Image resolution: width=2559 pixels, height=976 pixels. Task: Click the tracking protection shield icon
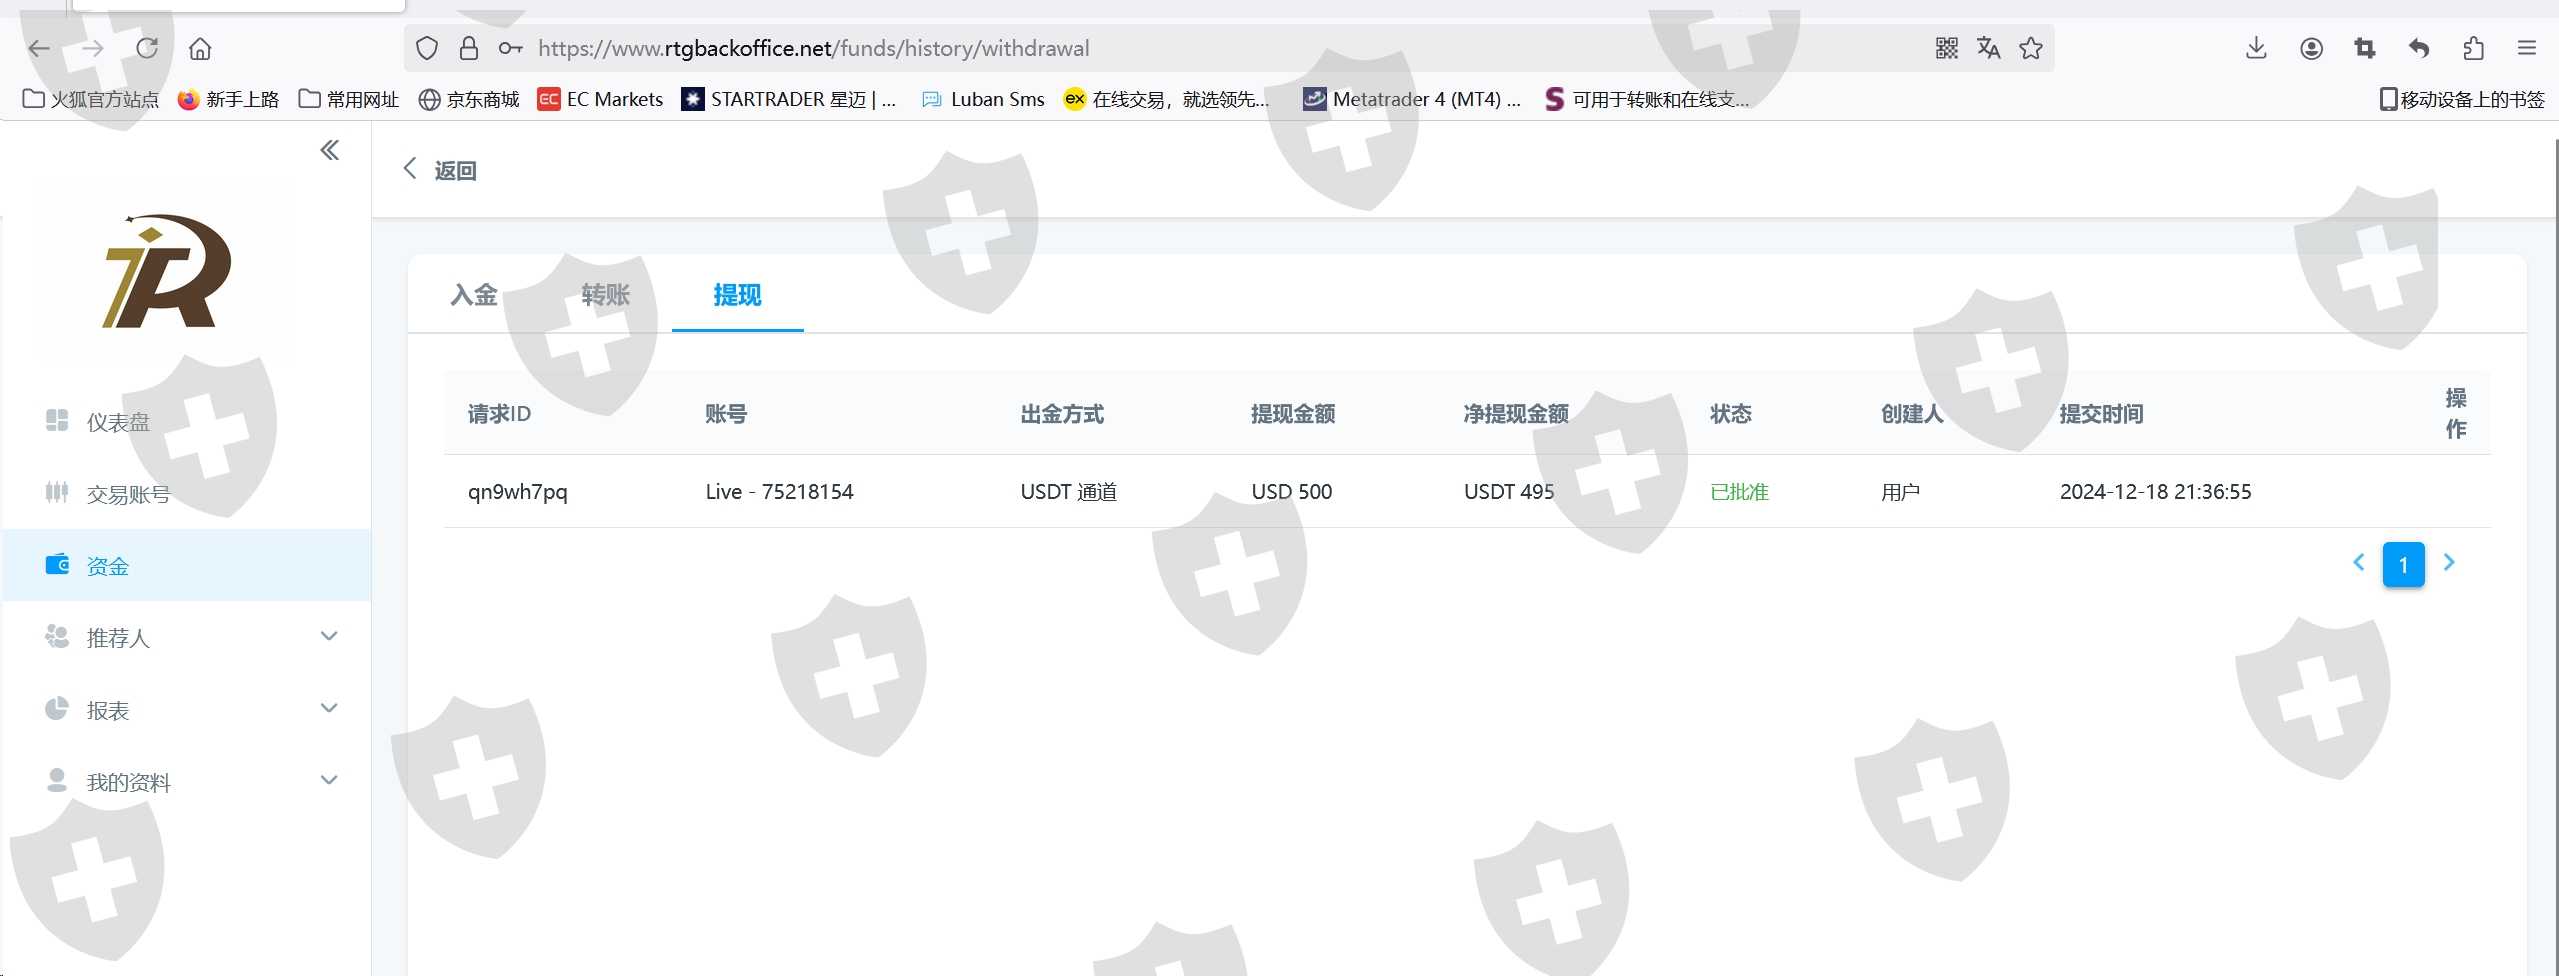coord(427,48)
